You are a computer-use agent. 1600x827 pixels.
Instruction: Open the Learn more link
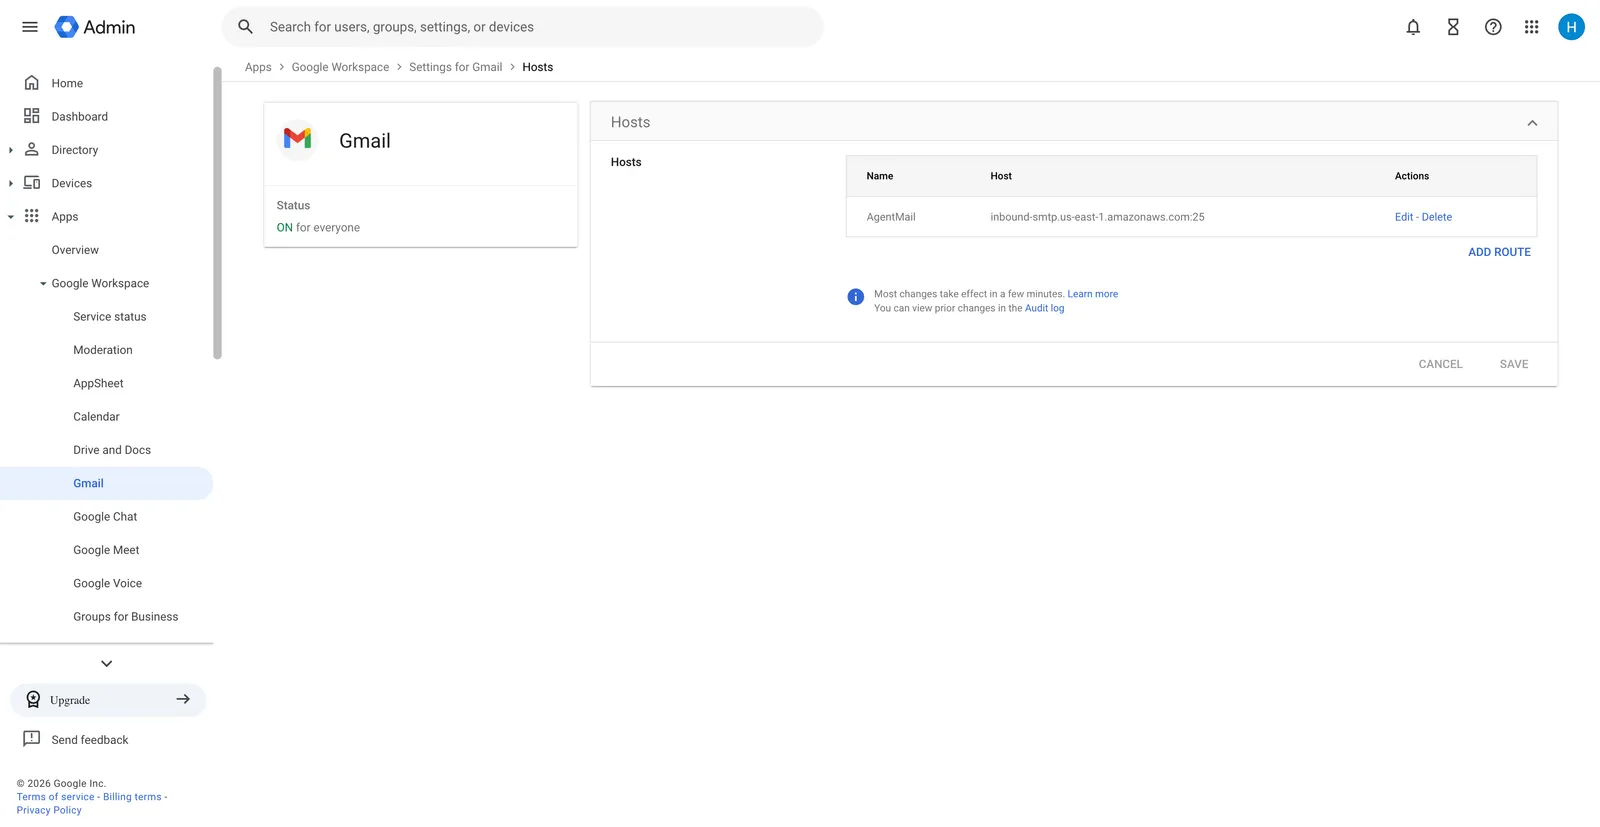point(1093,294)
